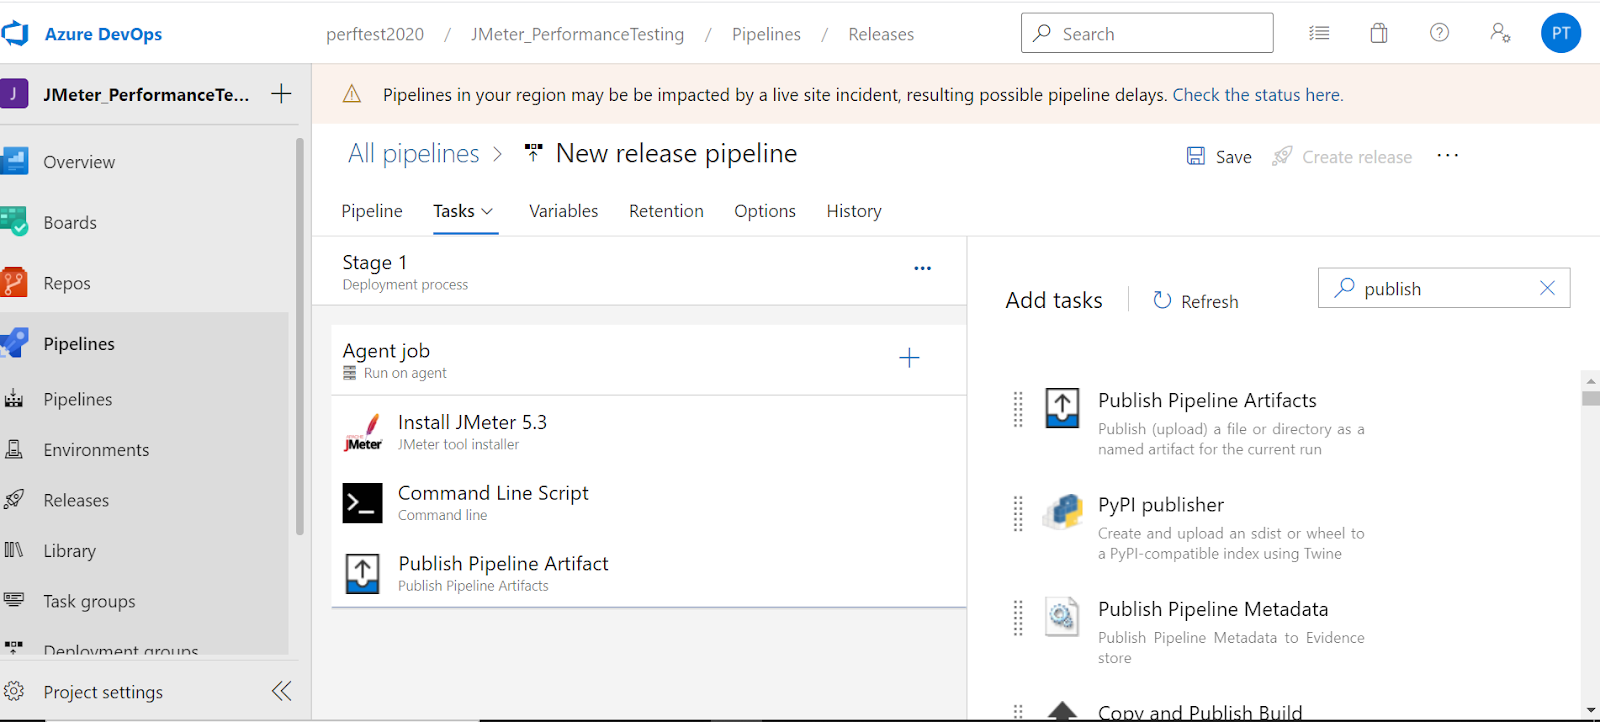
Task: Open Project settings gear
Action: [x=14, y=691]
